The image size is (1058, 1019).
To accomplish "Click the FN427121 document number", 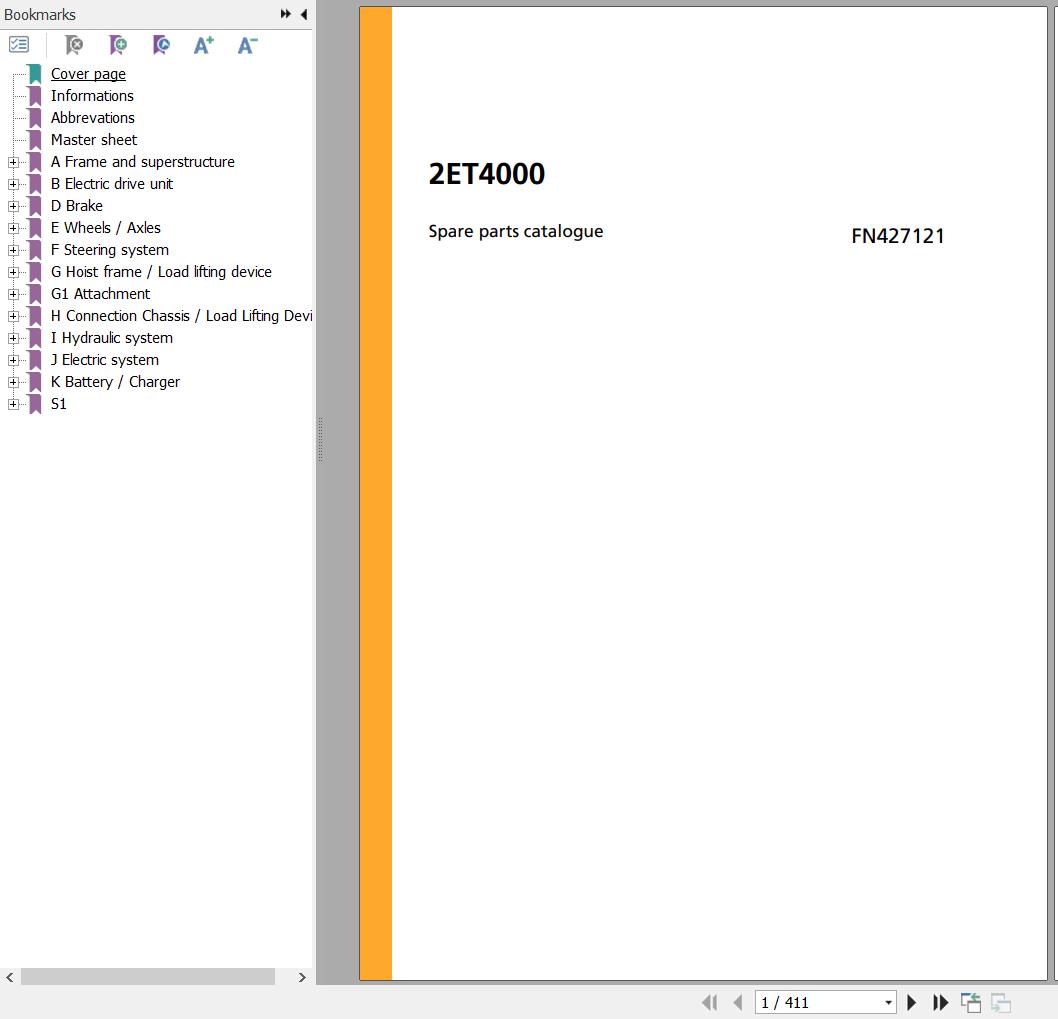I will click(x=897, y=236).
